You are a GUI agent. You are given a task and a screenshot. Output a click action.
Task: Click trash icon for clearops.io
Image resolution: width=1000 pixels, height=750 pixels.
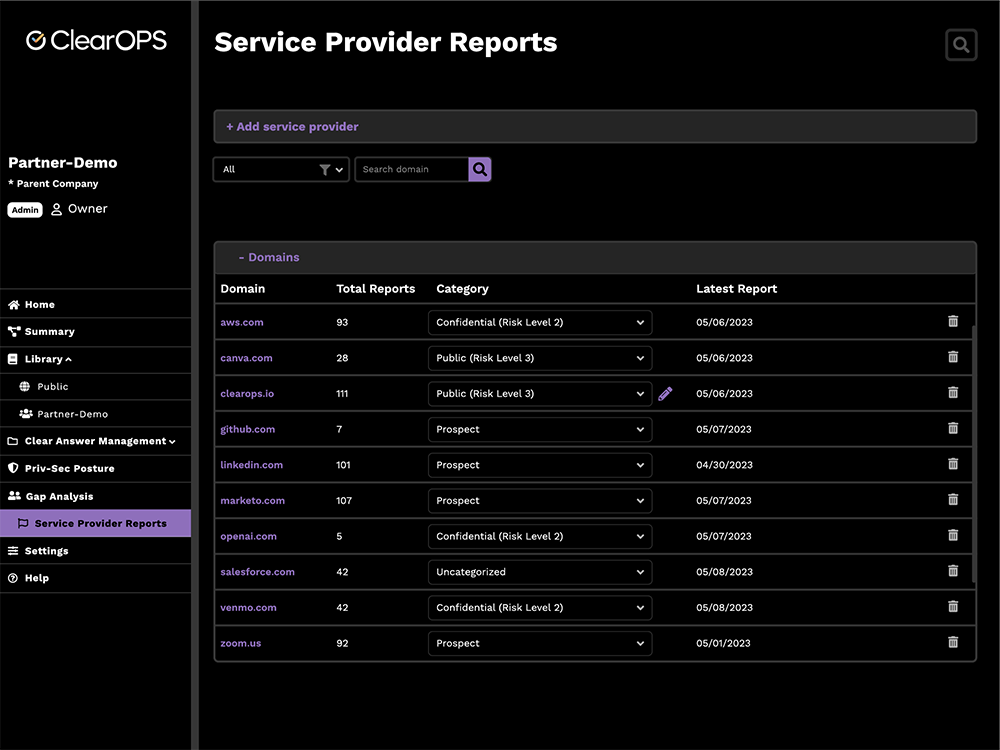[953, 392]
